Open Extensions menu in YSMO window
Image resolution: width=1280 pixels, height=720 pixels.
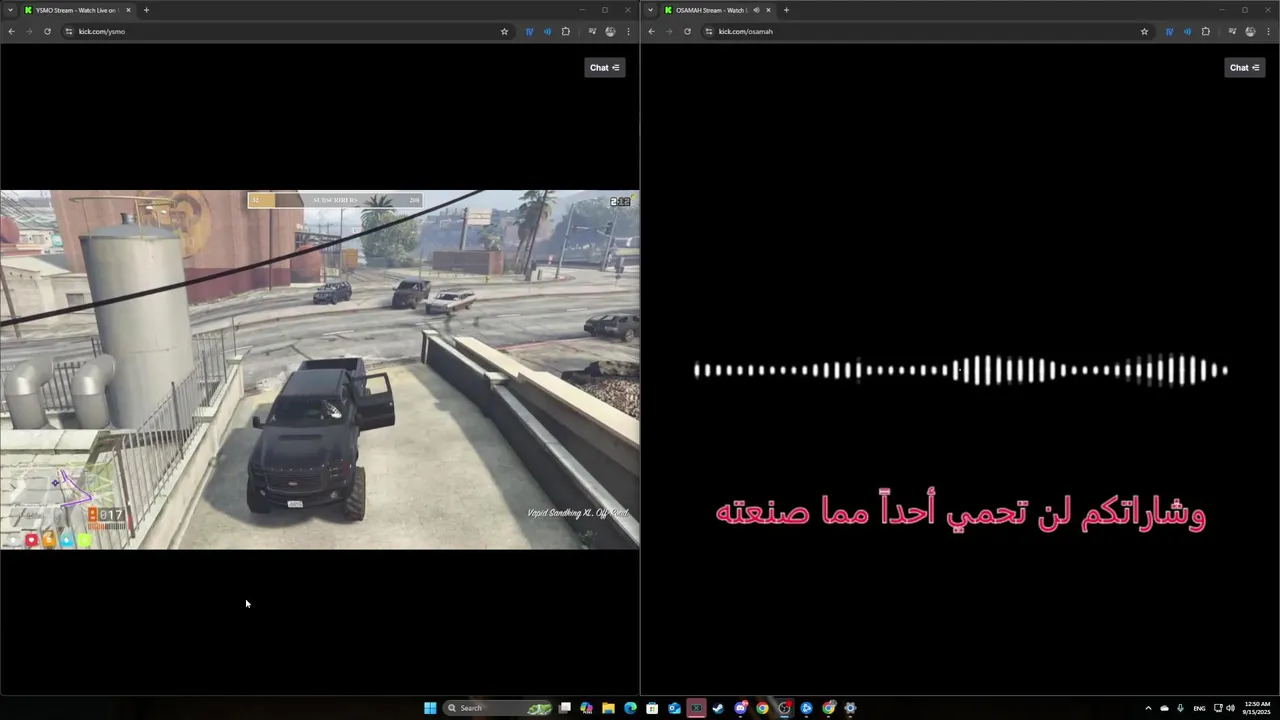click(x=565, y=31)
